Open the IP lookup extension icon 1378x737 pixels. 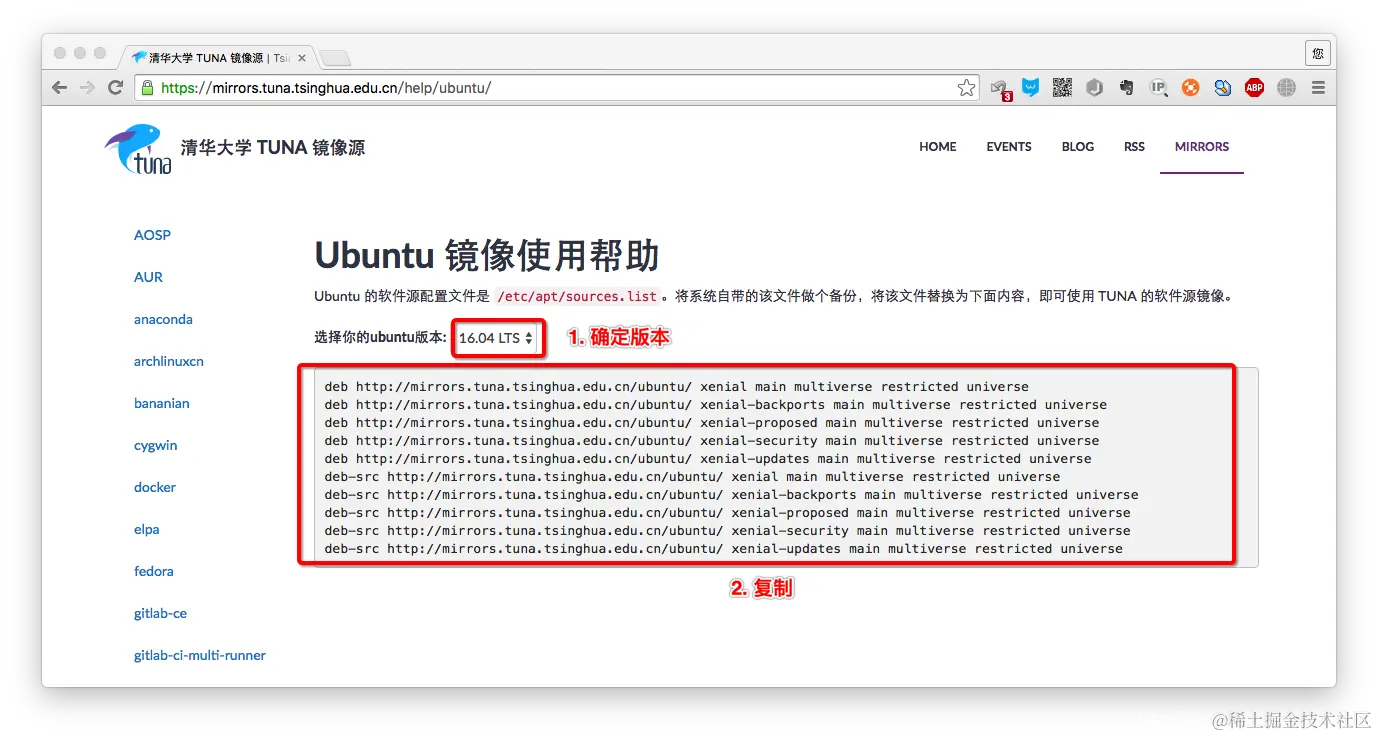(1159, 88)
